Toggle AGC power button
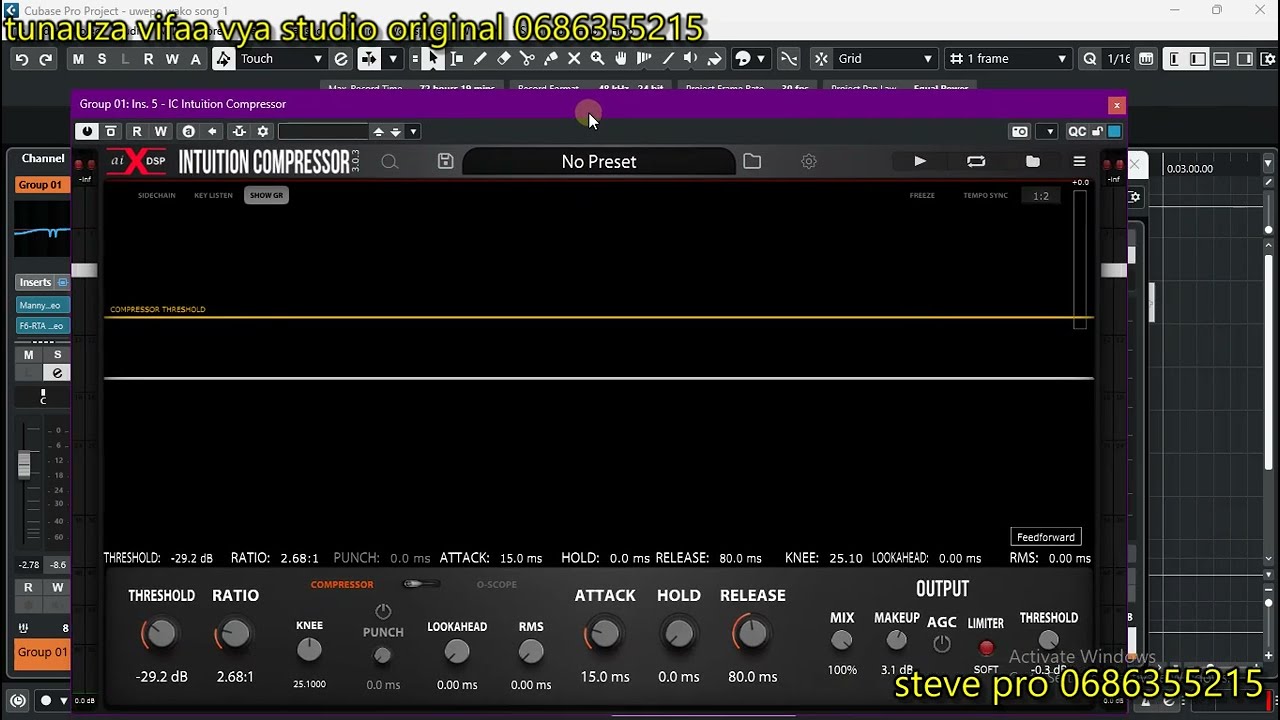The width and height of the screenshot is (1280, 720). click(x=941, y=645)
